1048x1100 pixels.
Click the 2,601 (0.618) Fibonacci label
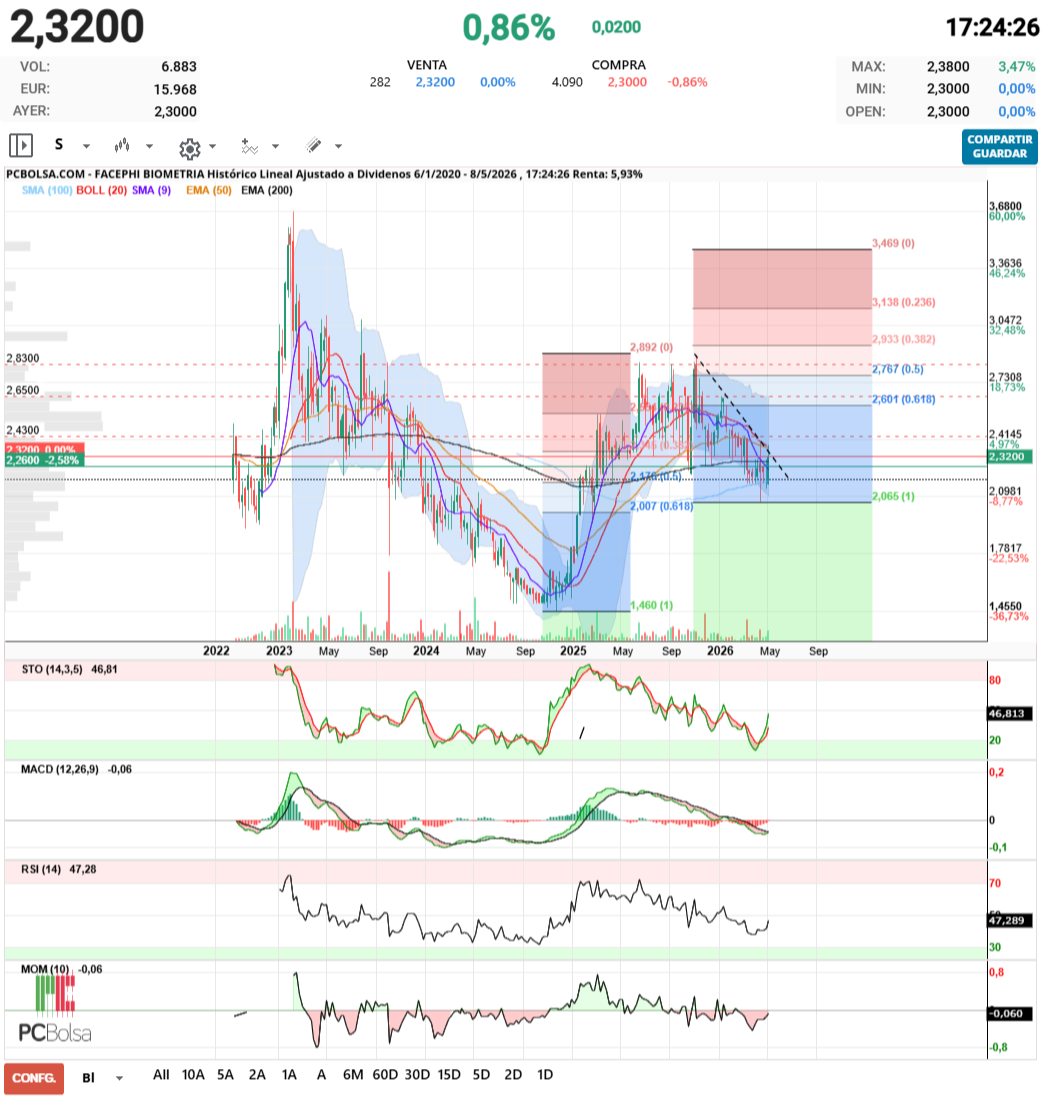903,399
